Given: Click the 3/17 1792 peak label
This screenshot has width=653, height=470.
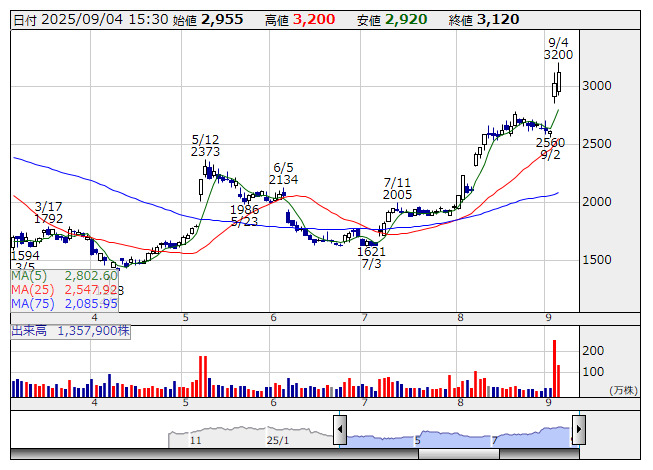Looking at the screenshot, I should pyautogui.click(x=48, y=212).
